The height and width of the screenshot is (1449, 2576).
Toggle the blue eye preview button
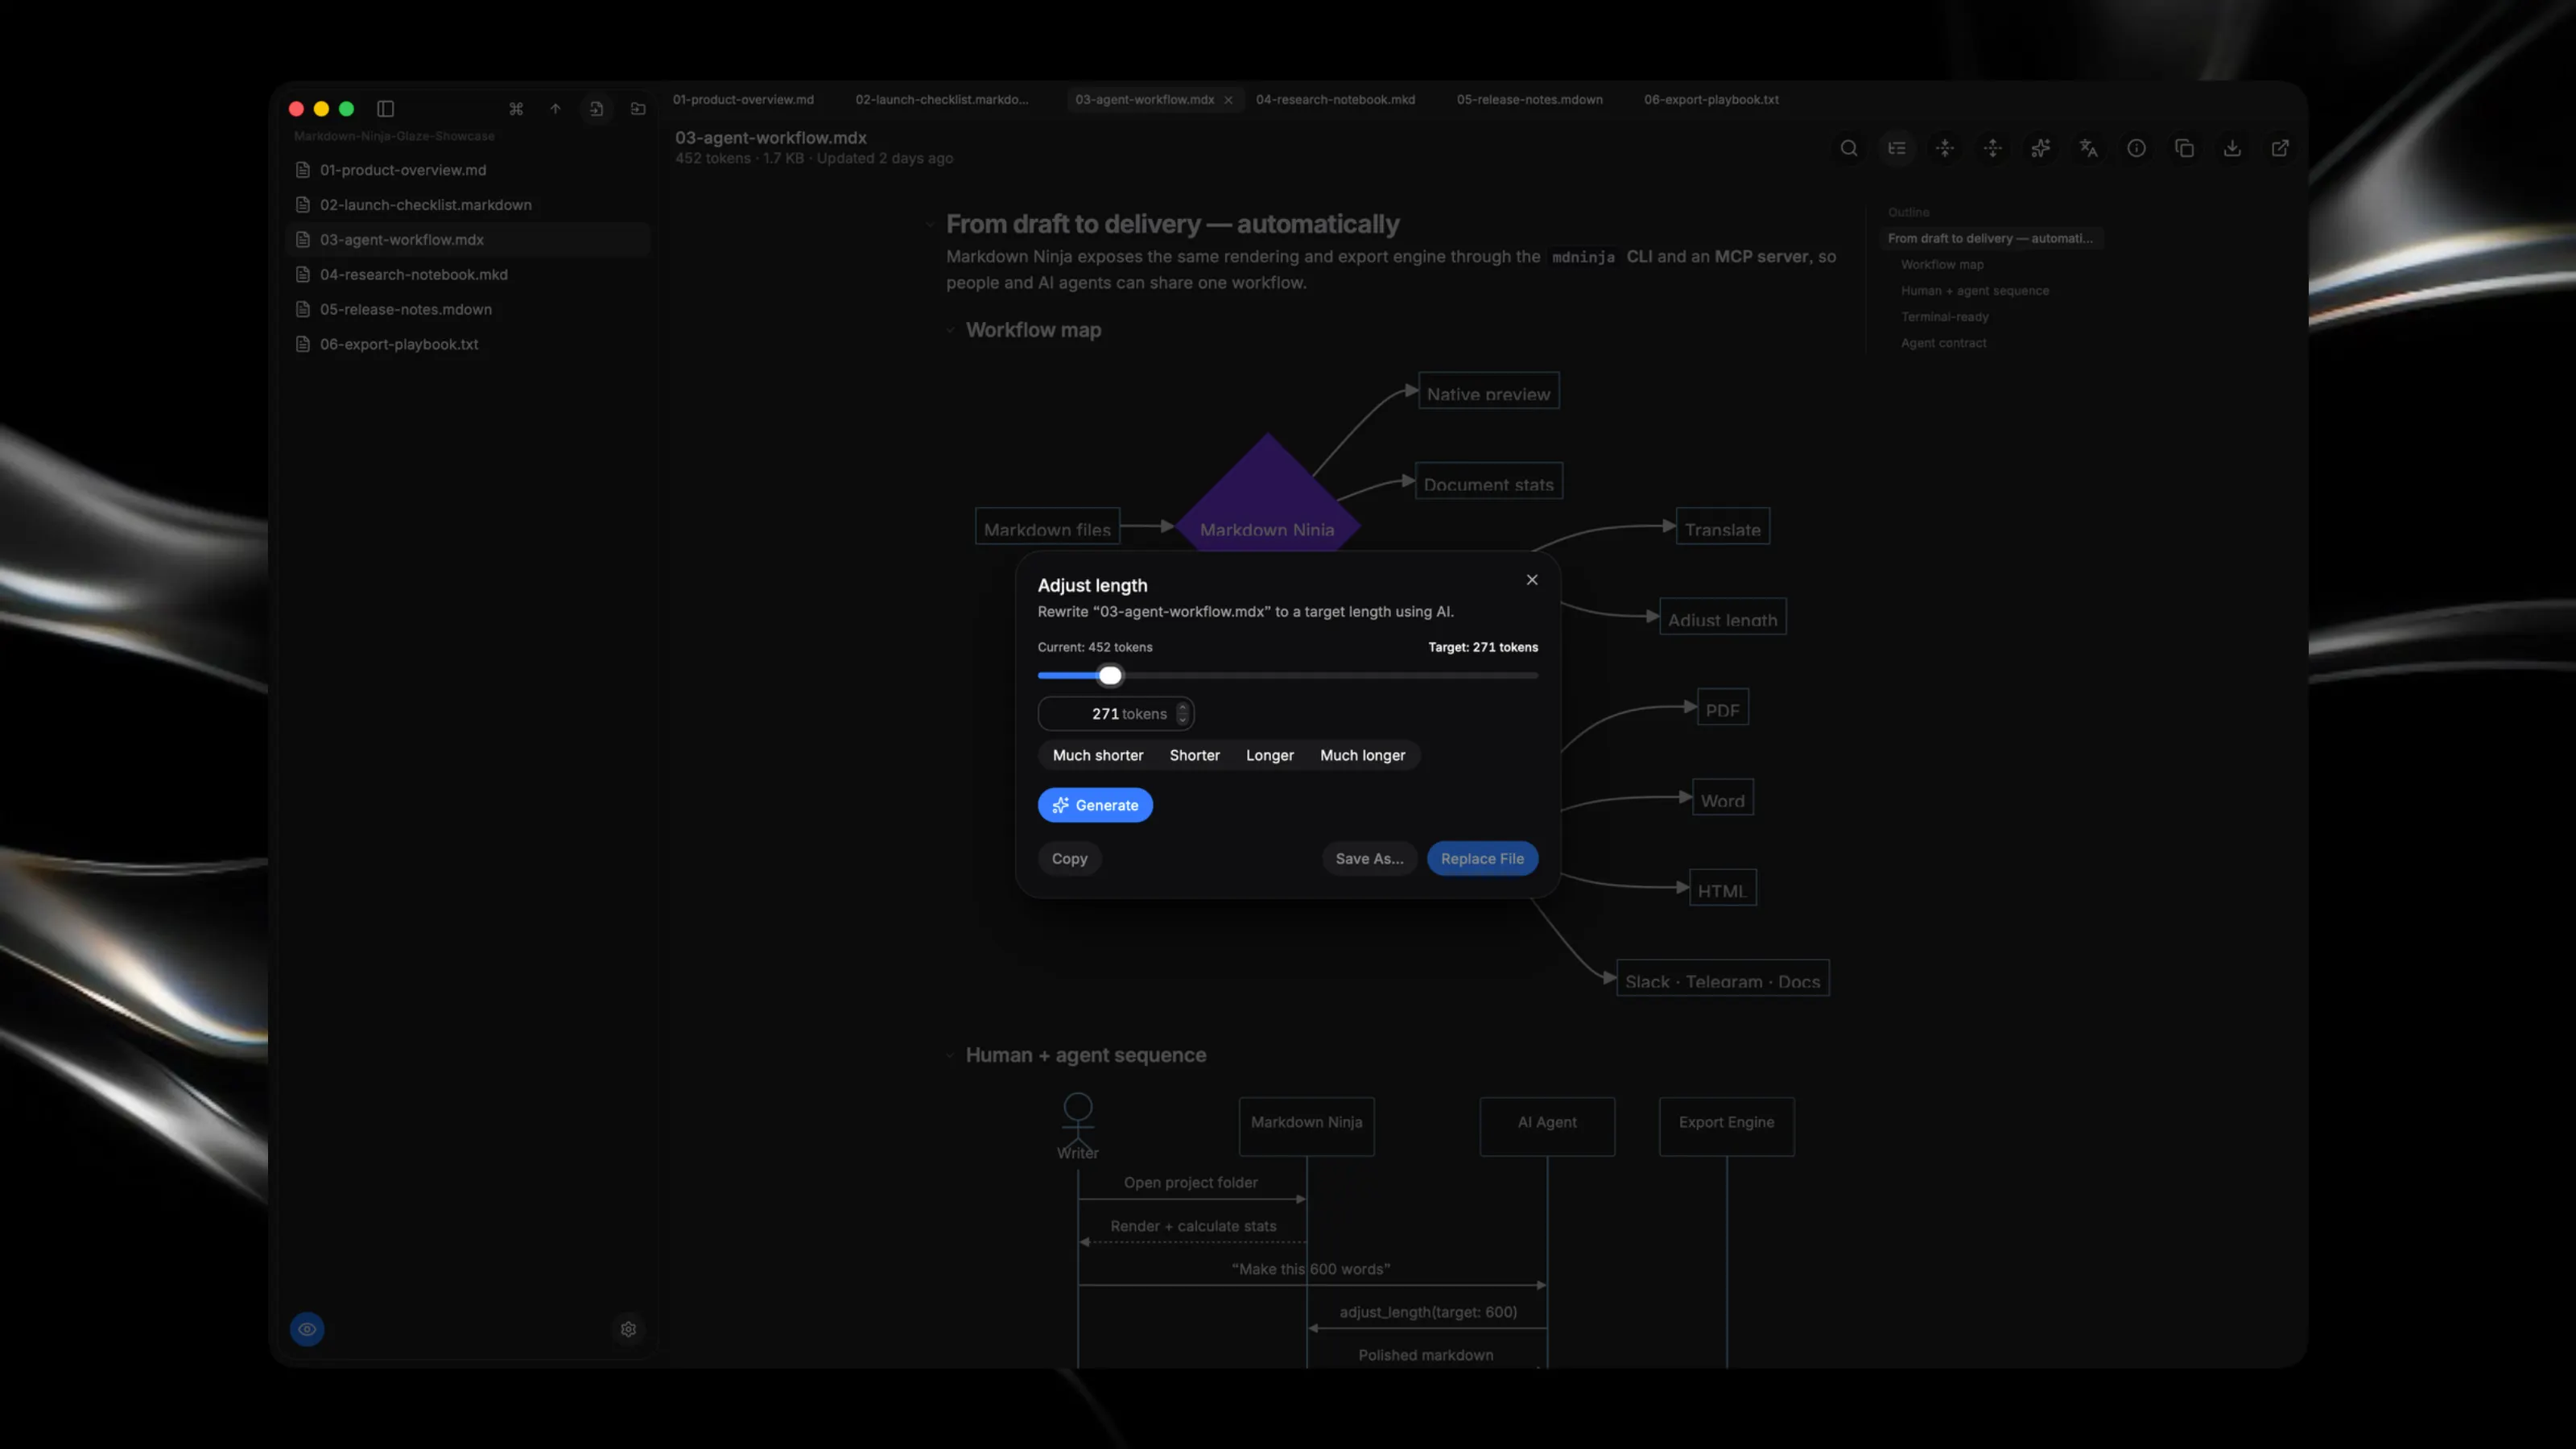[307, 1329]
